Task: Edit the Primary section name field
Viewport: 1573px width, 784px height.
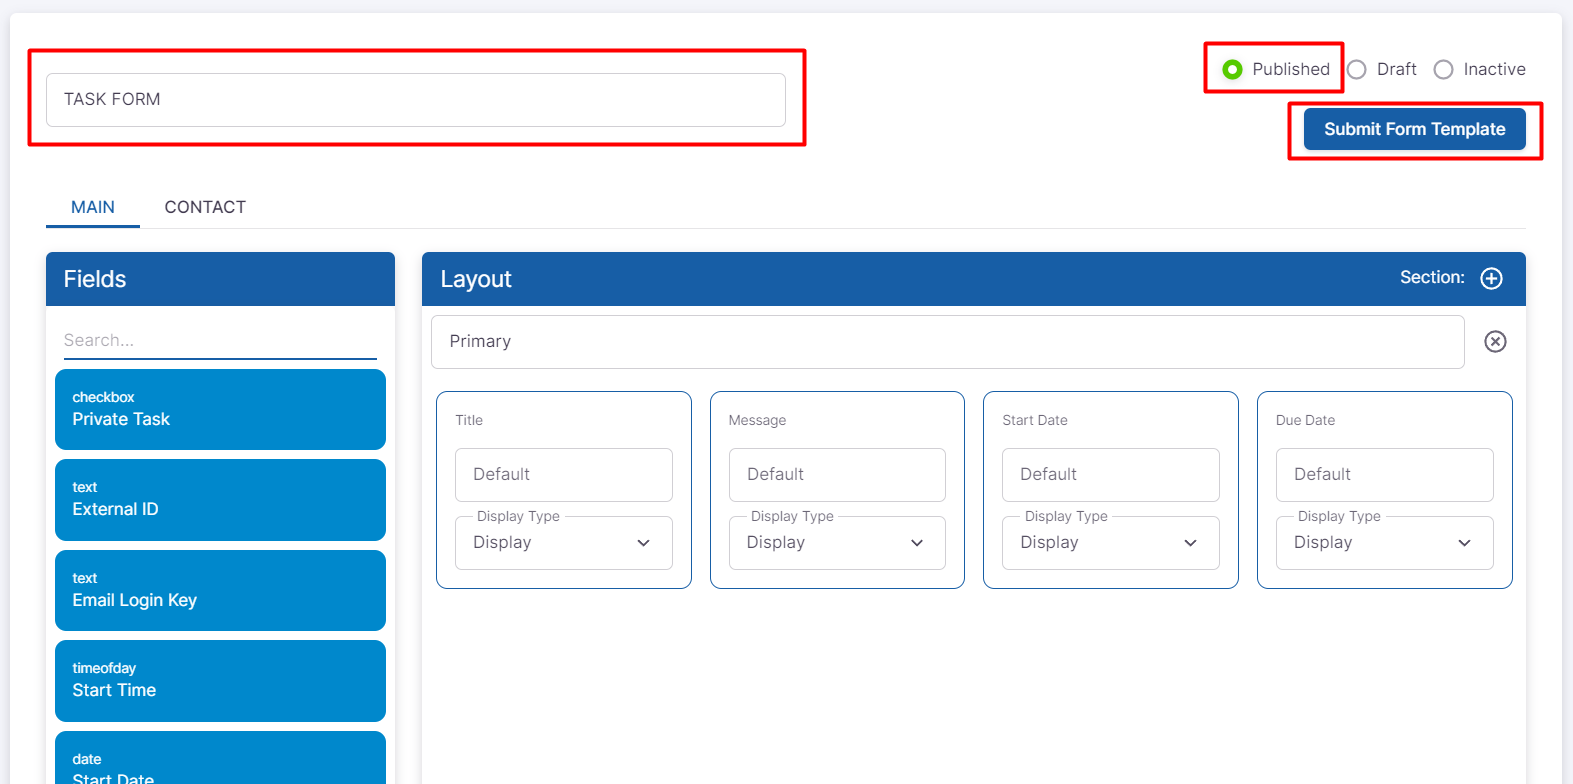Action: coord(947,342)
